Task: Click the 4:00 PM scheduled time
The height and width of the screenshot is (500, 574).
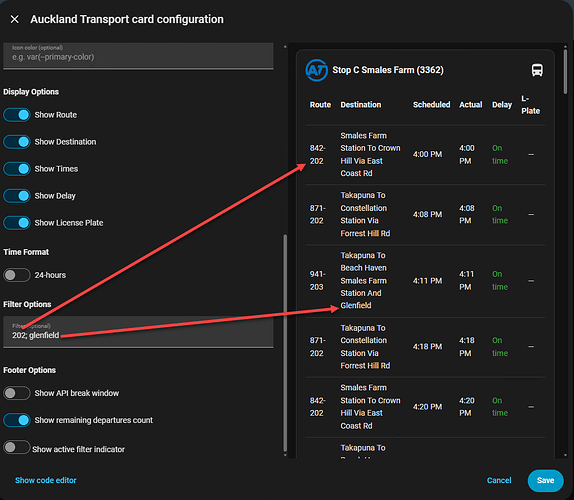Action: pyautogui.click(x=428, y=154)
